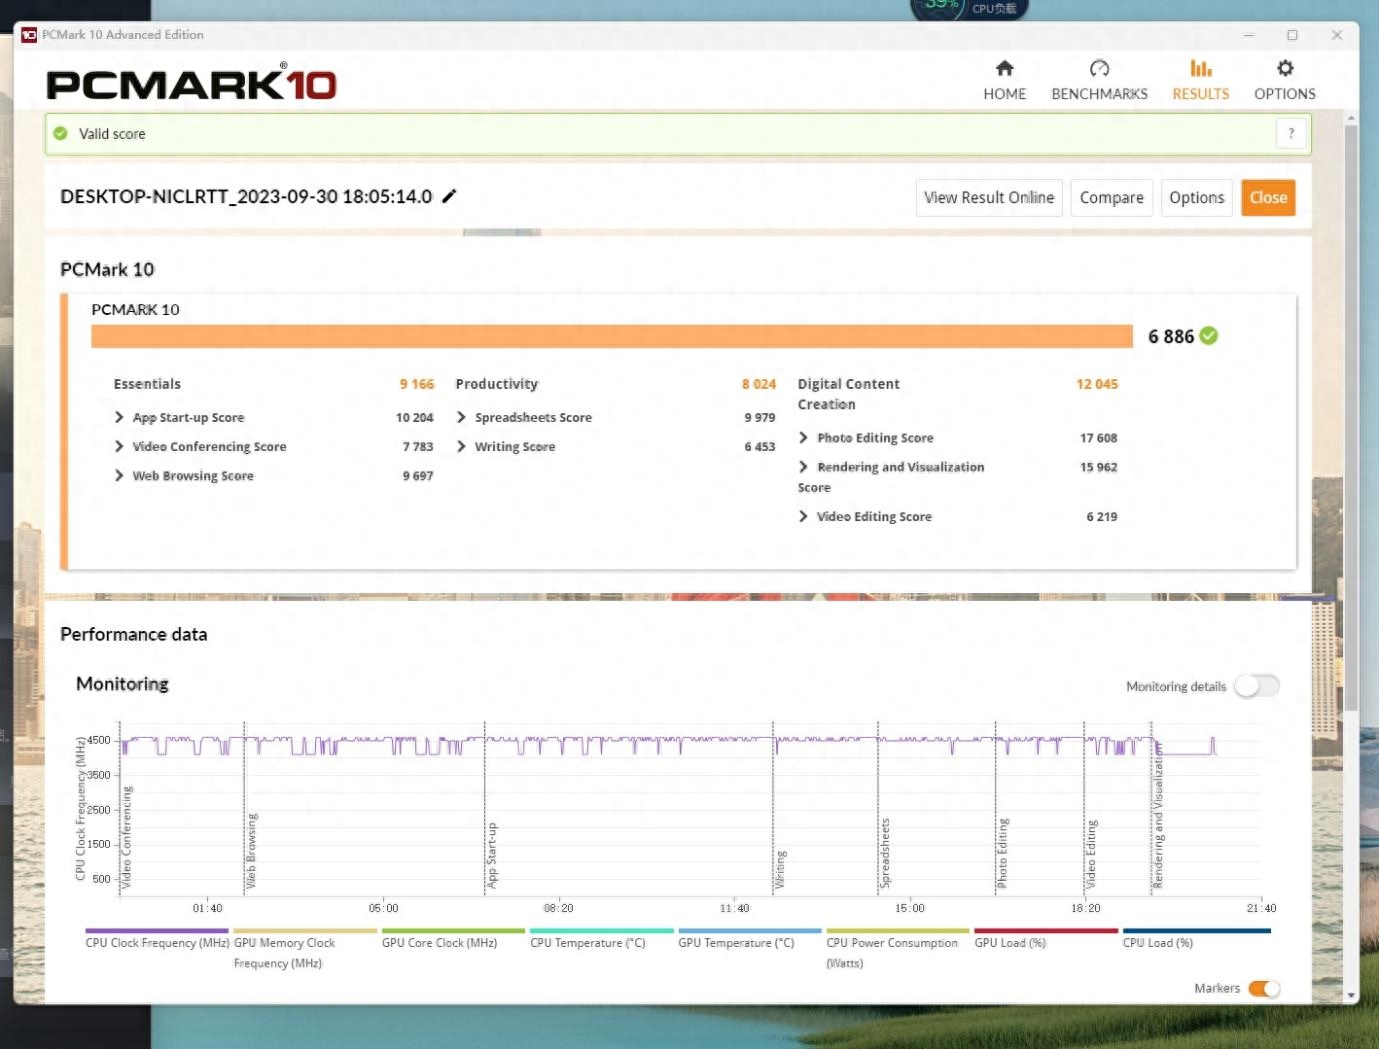The height and width of the screenshot is (1049, 1379).
Task: Select the RESULTS tab
Action: [x=1200, y=80]
